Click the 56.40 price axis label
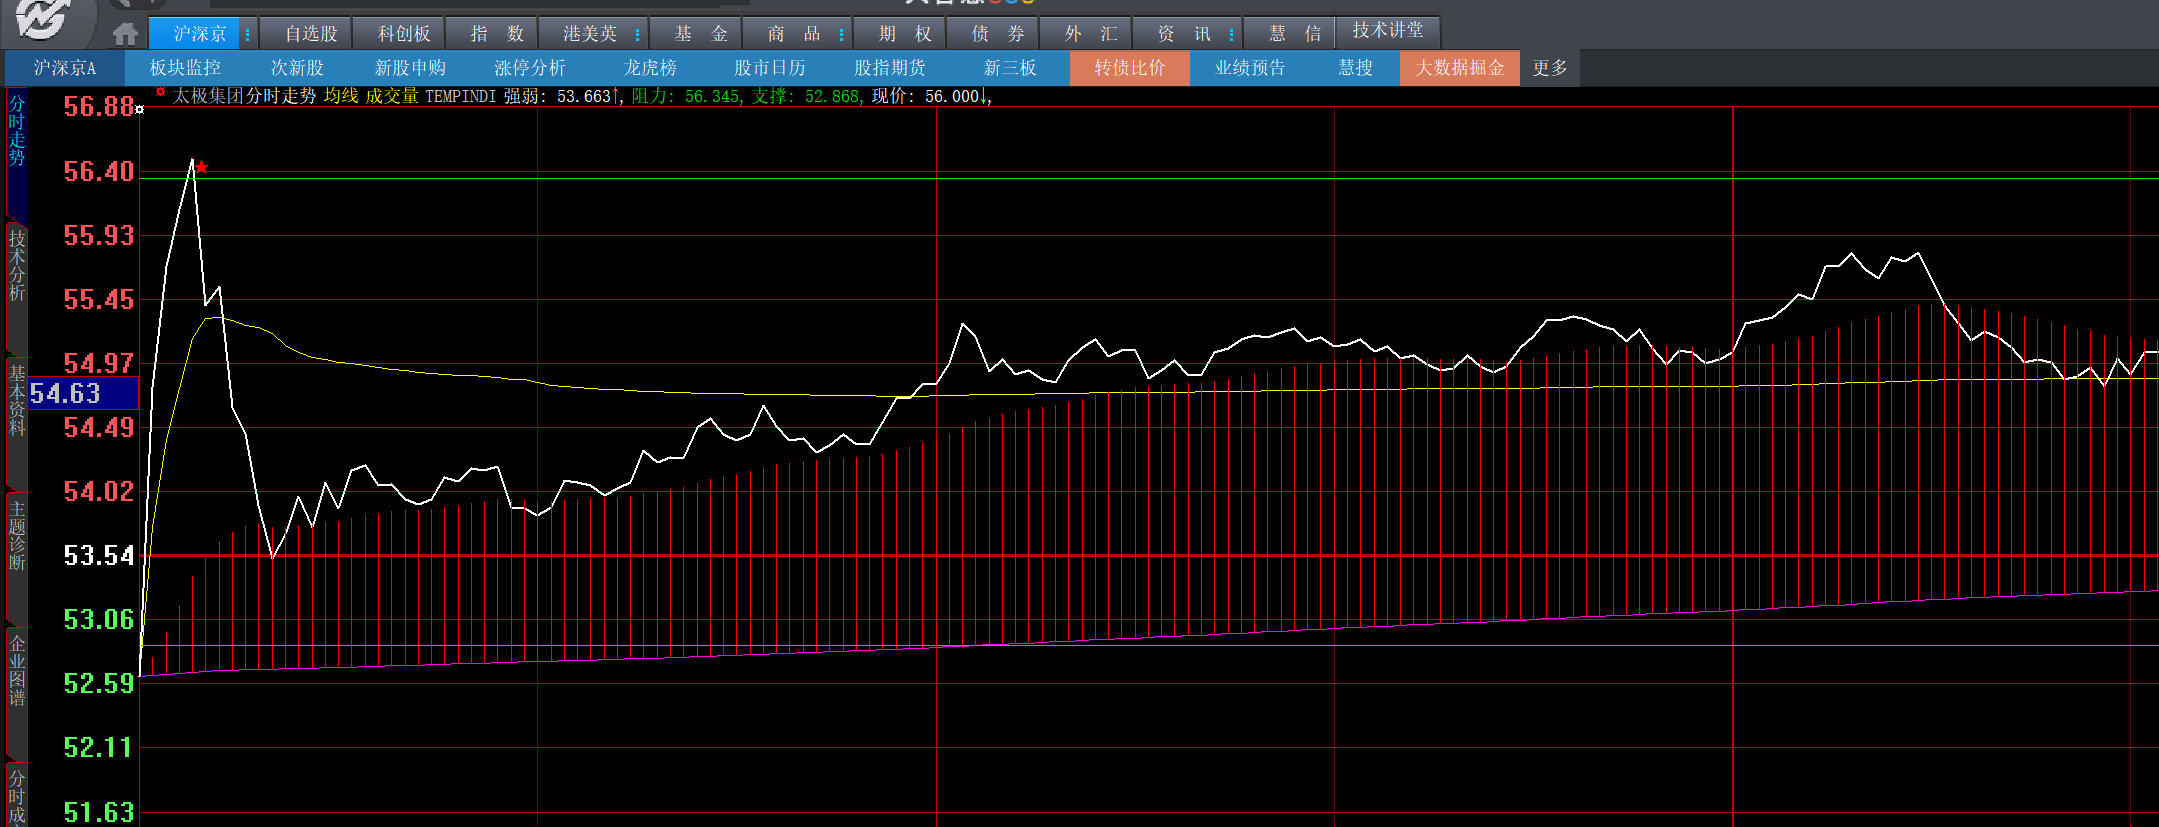 [99, 171]
